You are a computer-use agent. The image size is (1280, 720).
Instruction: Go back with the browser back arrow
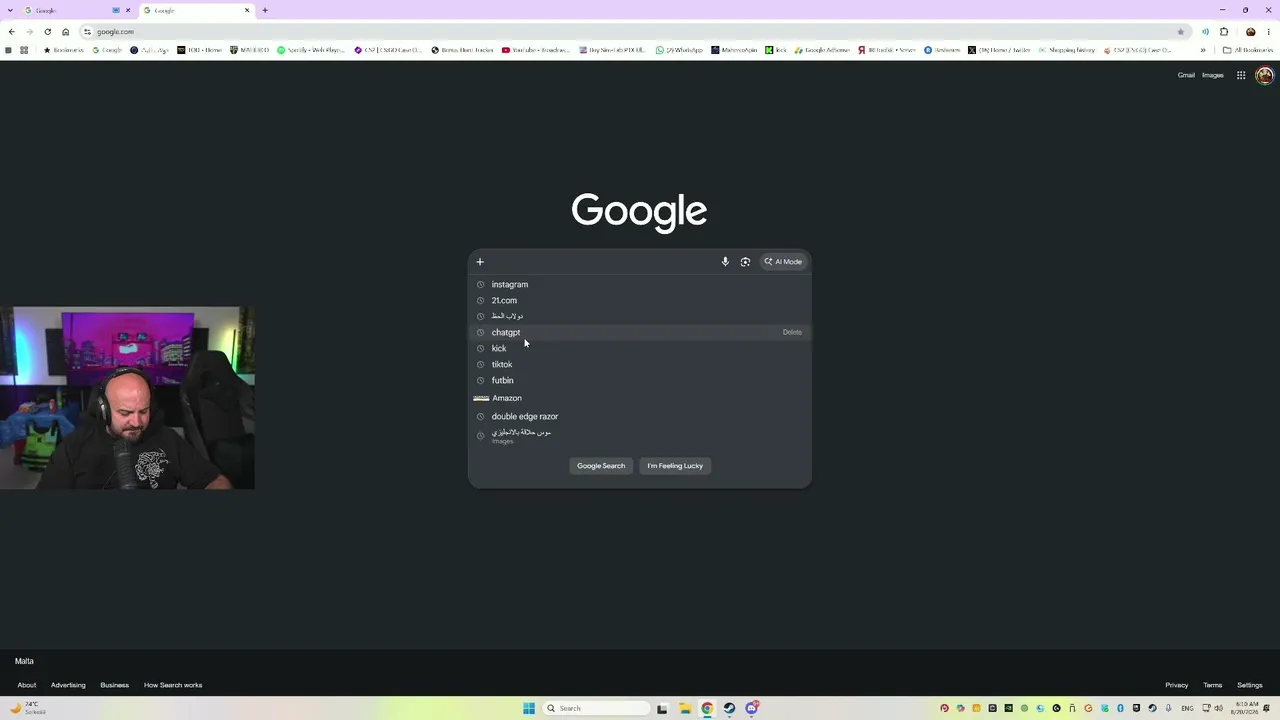coord(11,32)
